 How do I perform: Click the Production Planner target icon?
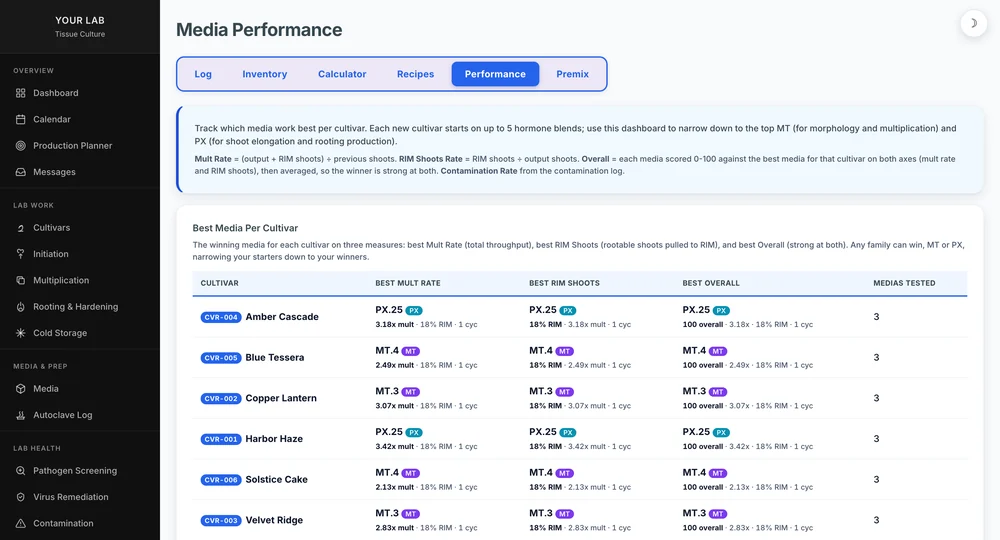20,145
